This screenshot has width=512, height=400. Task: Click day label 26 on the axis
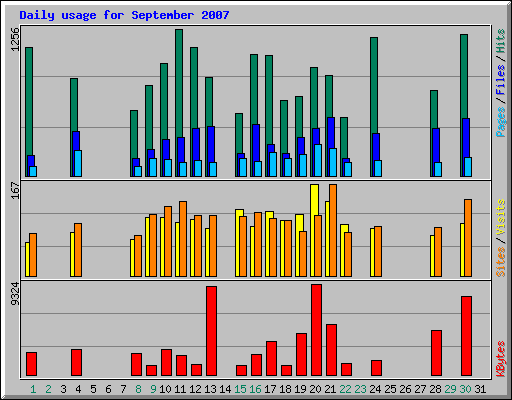[405, 389]
